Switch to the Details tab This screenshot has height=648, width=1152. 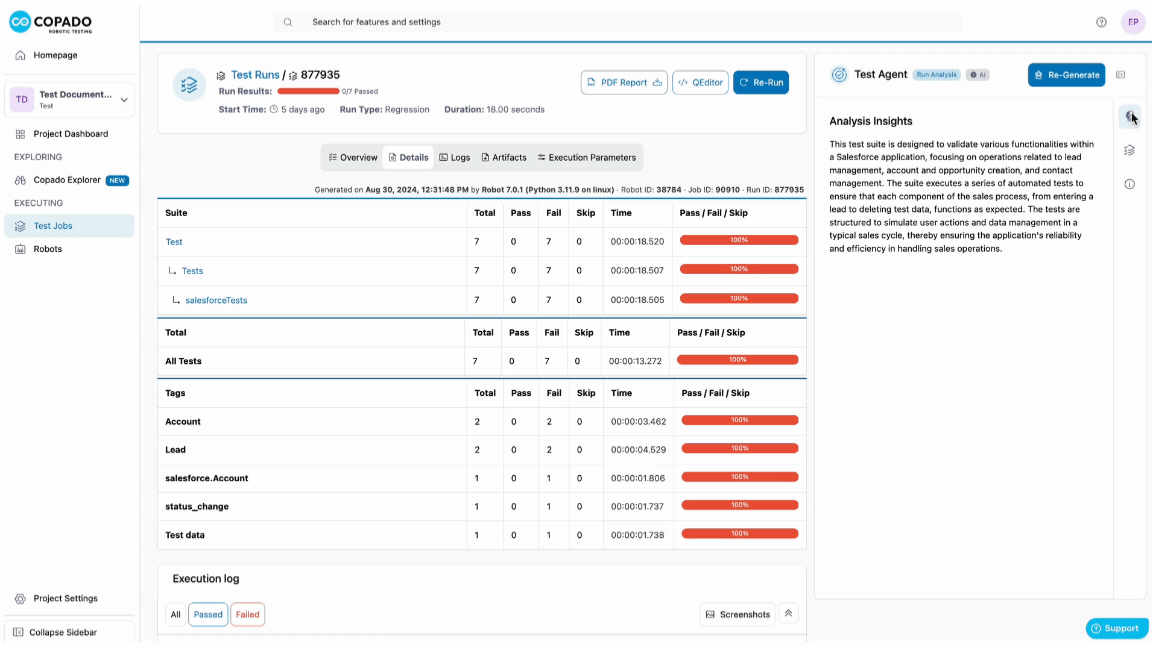(x=408, y=157)
